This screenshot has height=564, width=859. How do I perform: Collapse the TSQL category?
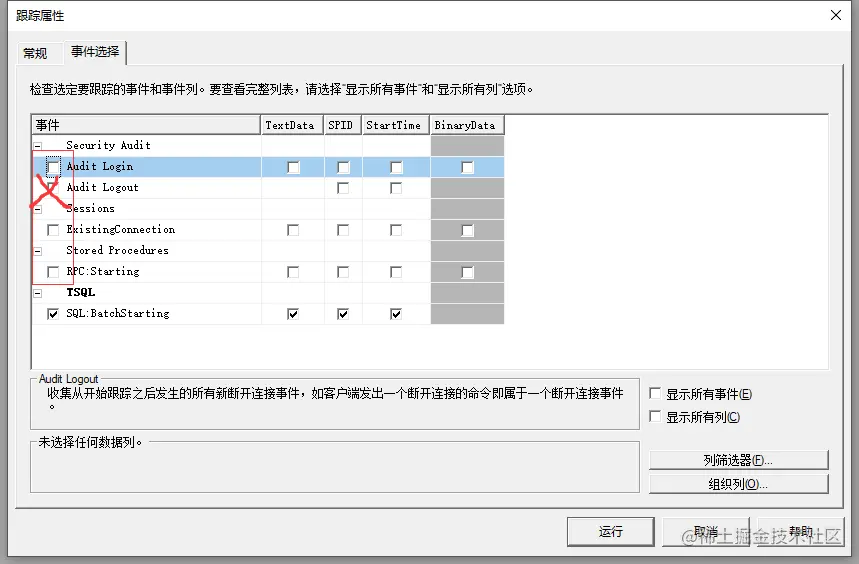[x=38, y=293]
